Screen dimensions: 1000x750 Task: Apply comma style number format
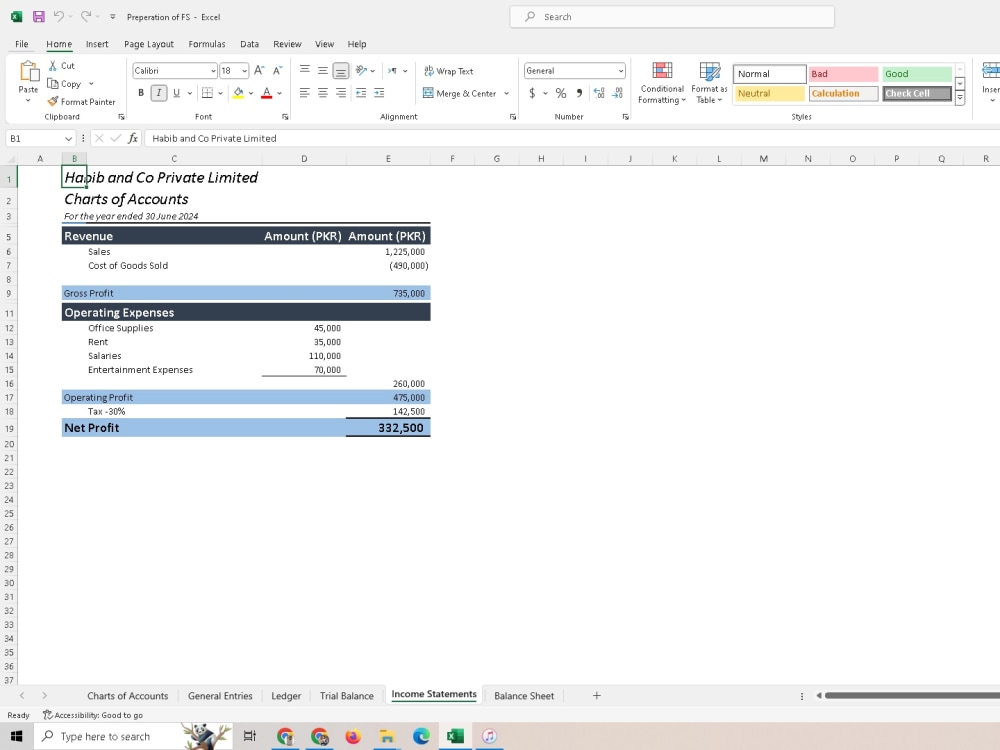579,93
